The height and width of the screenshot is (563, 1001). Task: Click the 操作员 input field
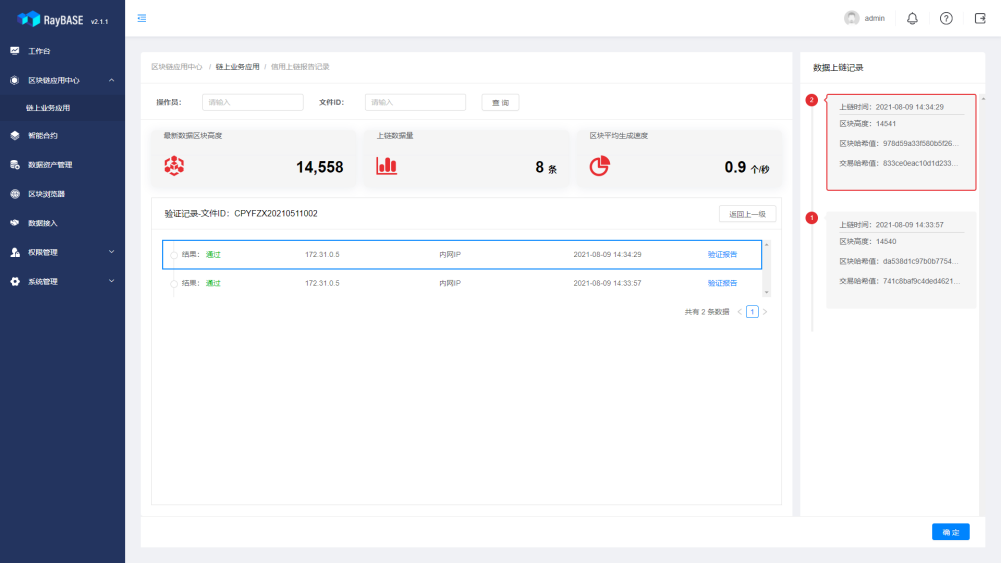click(252, 102)
